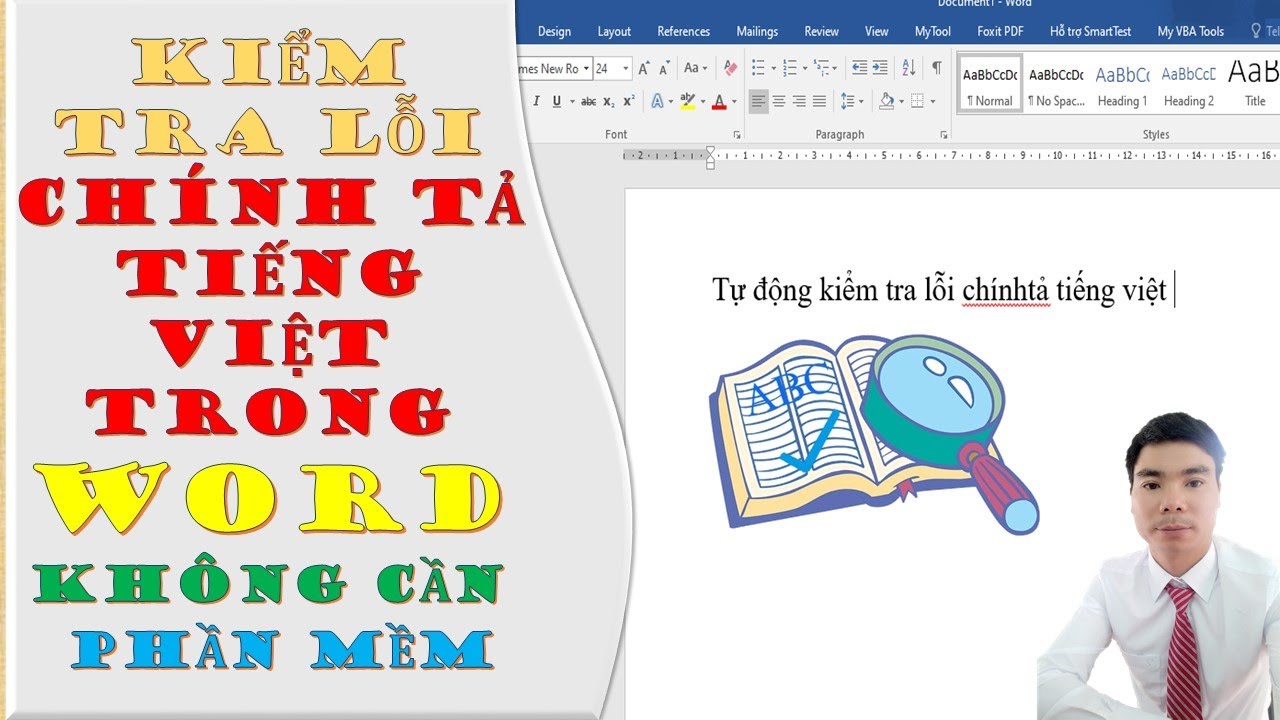Viewport: 1280px width, 720px height.
Task: Click the hanging indent marker on the ruler
Action: [710, 159]
